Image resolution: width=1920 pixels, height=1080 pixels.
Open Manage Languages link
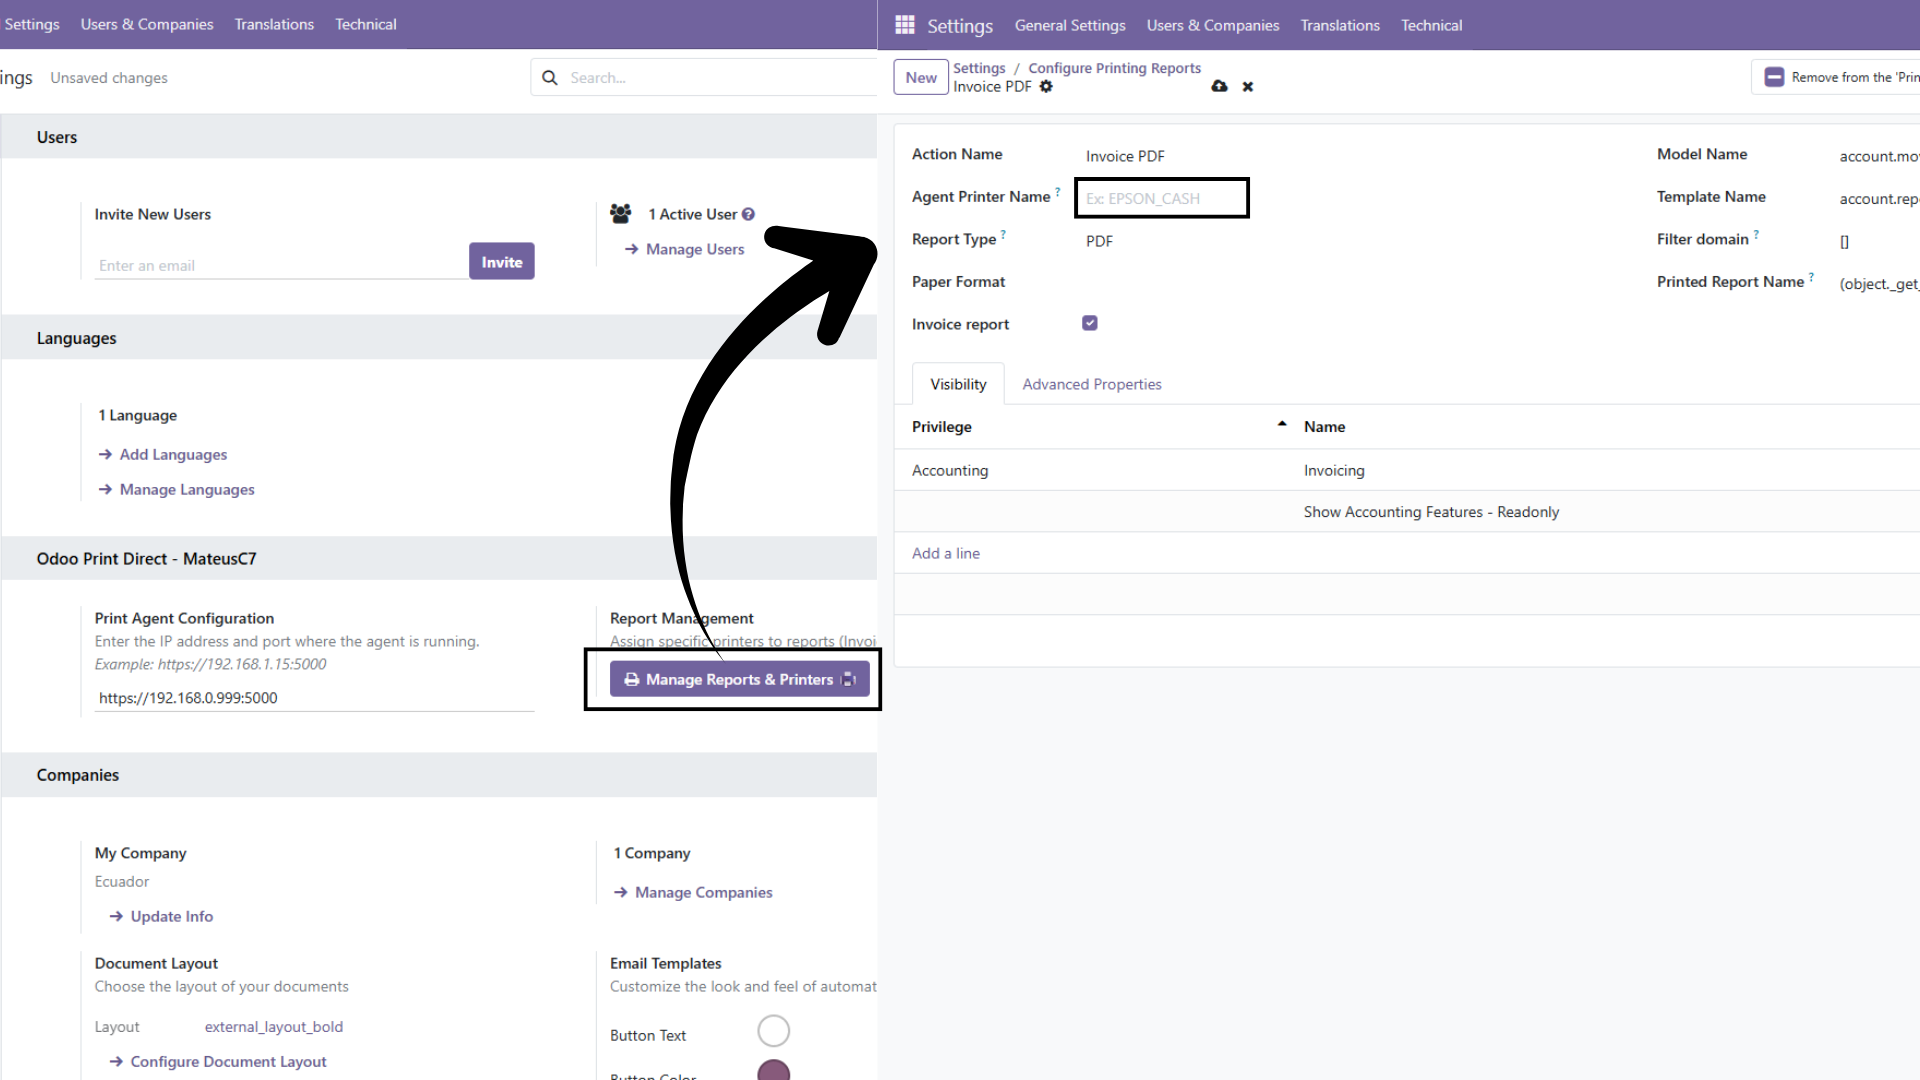tap(187, 489)
